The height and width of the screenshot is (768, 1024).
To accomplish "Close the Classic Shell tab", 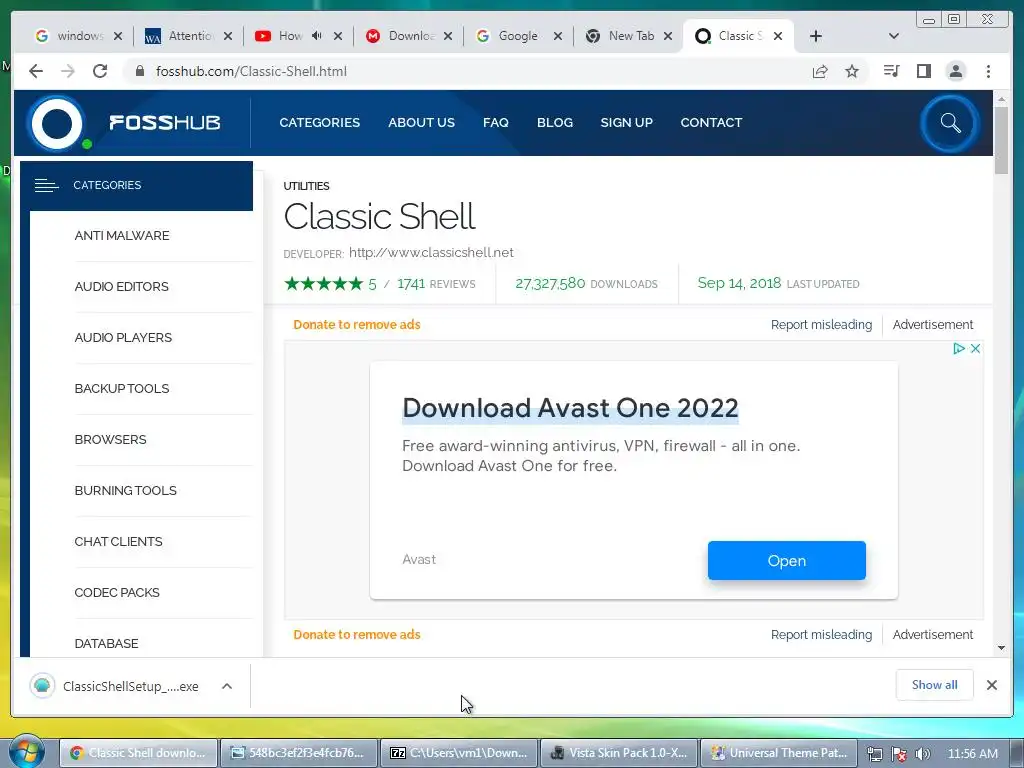I will coord(778,36).
